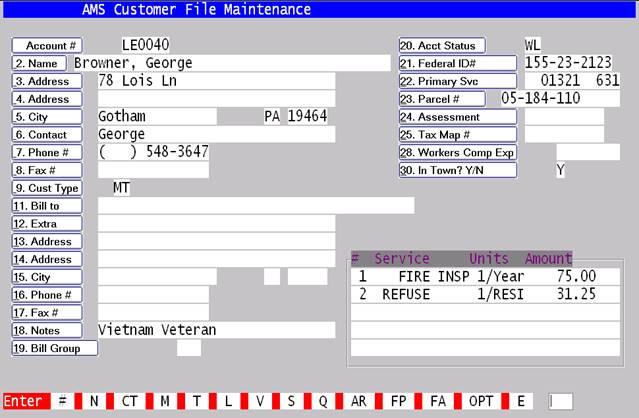The width and height of the screenshot is (639, 418).
Task: Click the command entry box after E
Action: (561, 401)
